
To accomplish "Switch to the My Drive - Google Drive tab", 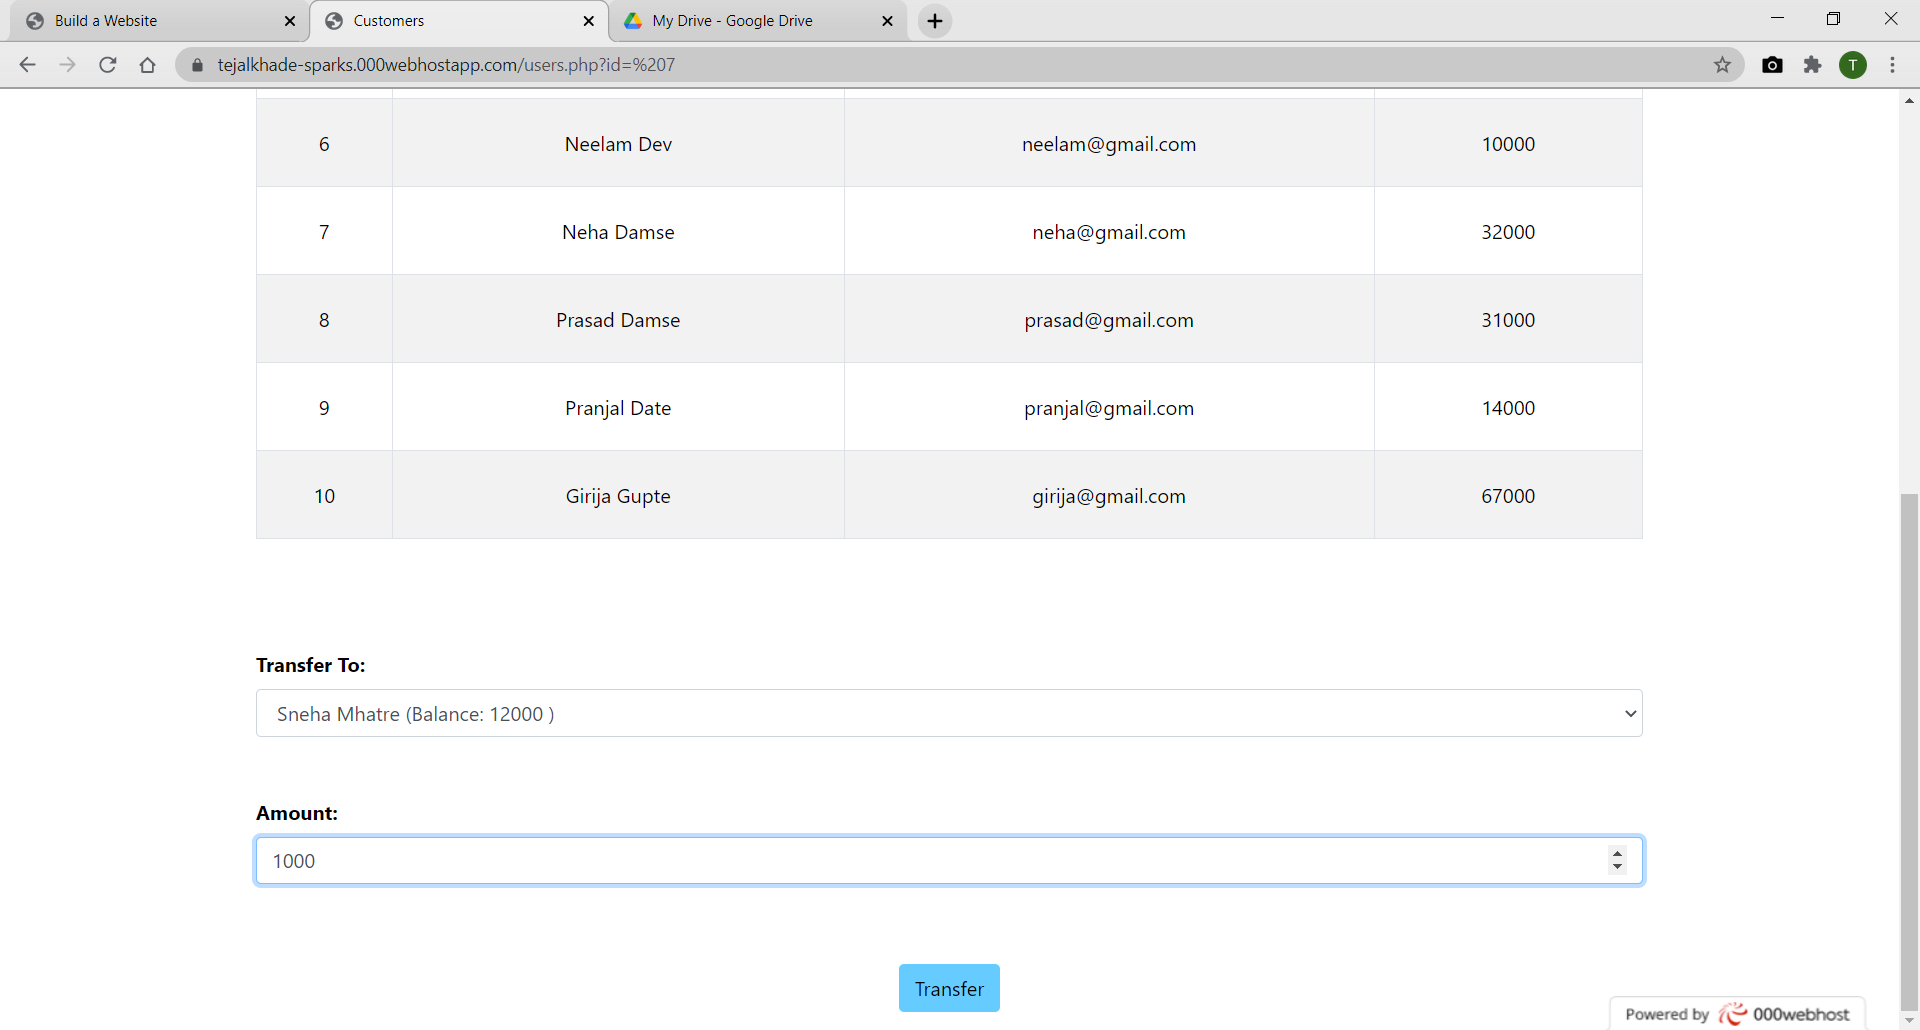I will 745,20.
